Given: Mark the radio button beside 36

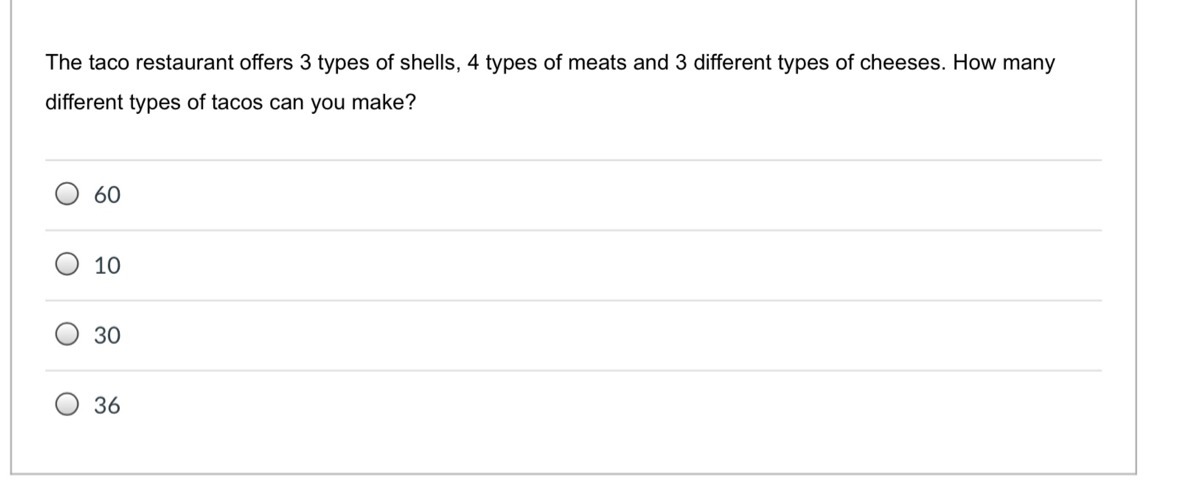Looking at the screenshot, I should 67,405.
